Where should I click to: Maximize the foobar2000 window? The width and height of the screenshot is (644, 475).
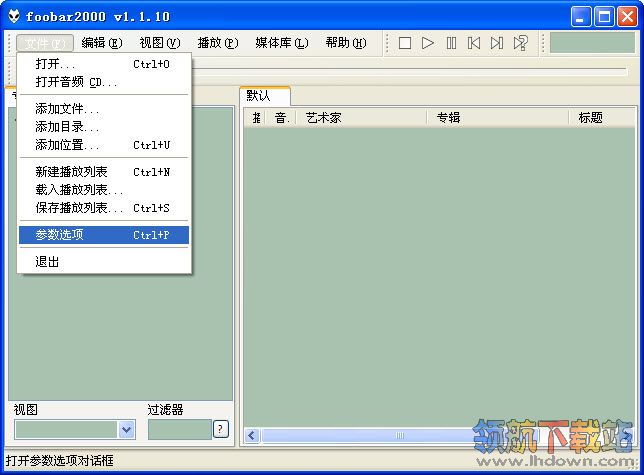(x=604, y=17)
